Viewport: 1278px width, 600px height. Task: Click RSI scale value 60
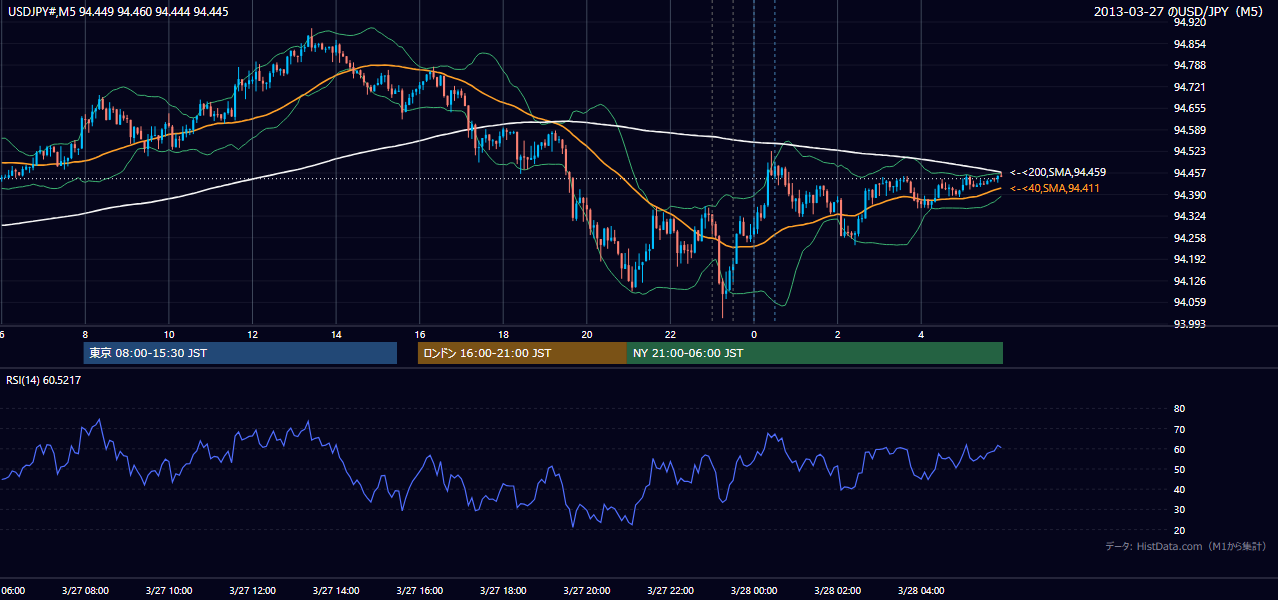click(x=1179, y=449)
